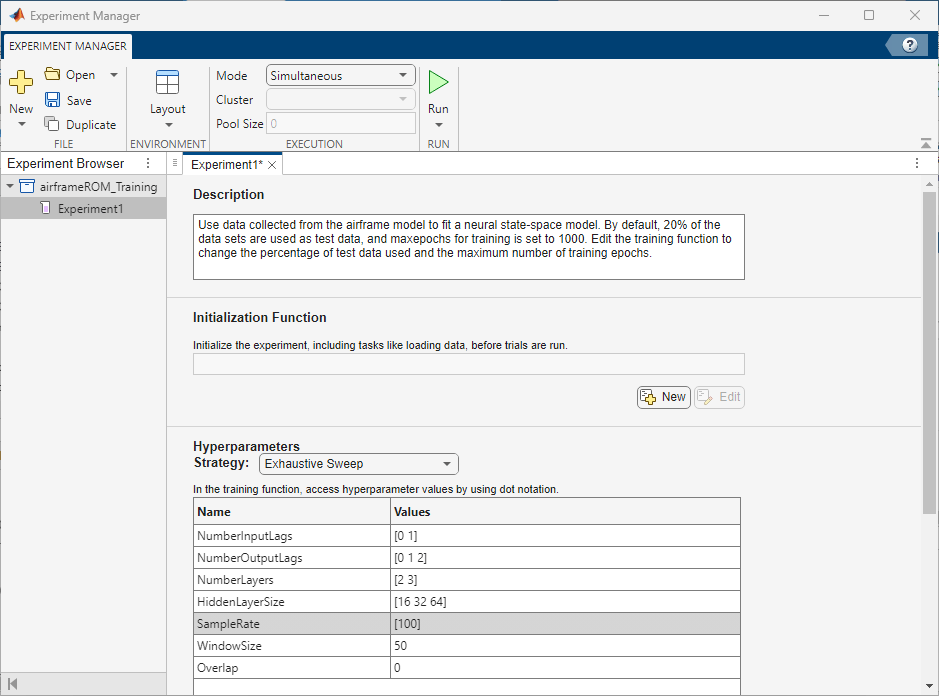Expand the Run button dropdown arrow
Viewport: 939px width, 696px height.
(439, 124)
